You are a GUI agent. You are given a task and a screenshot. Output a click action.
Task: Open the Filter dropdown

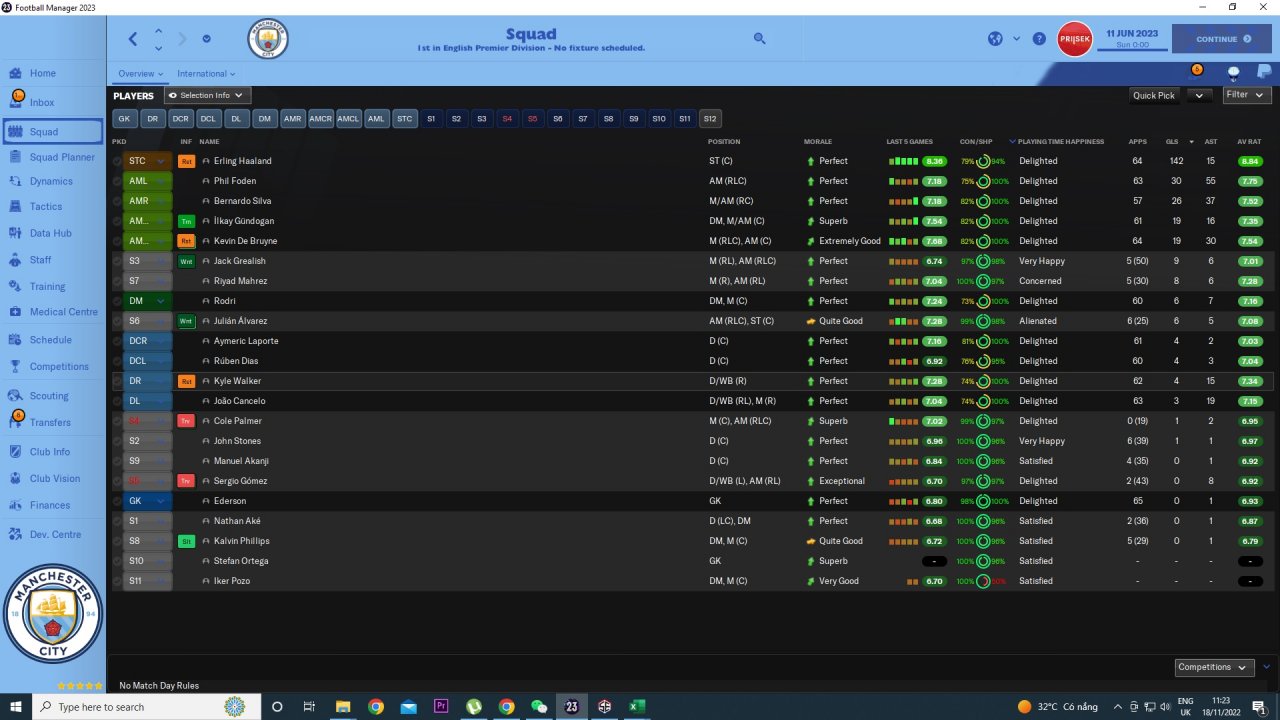click(1245, 95)
